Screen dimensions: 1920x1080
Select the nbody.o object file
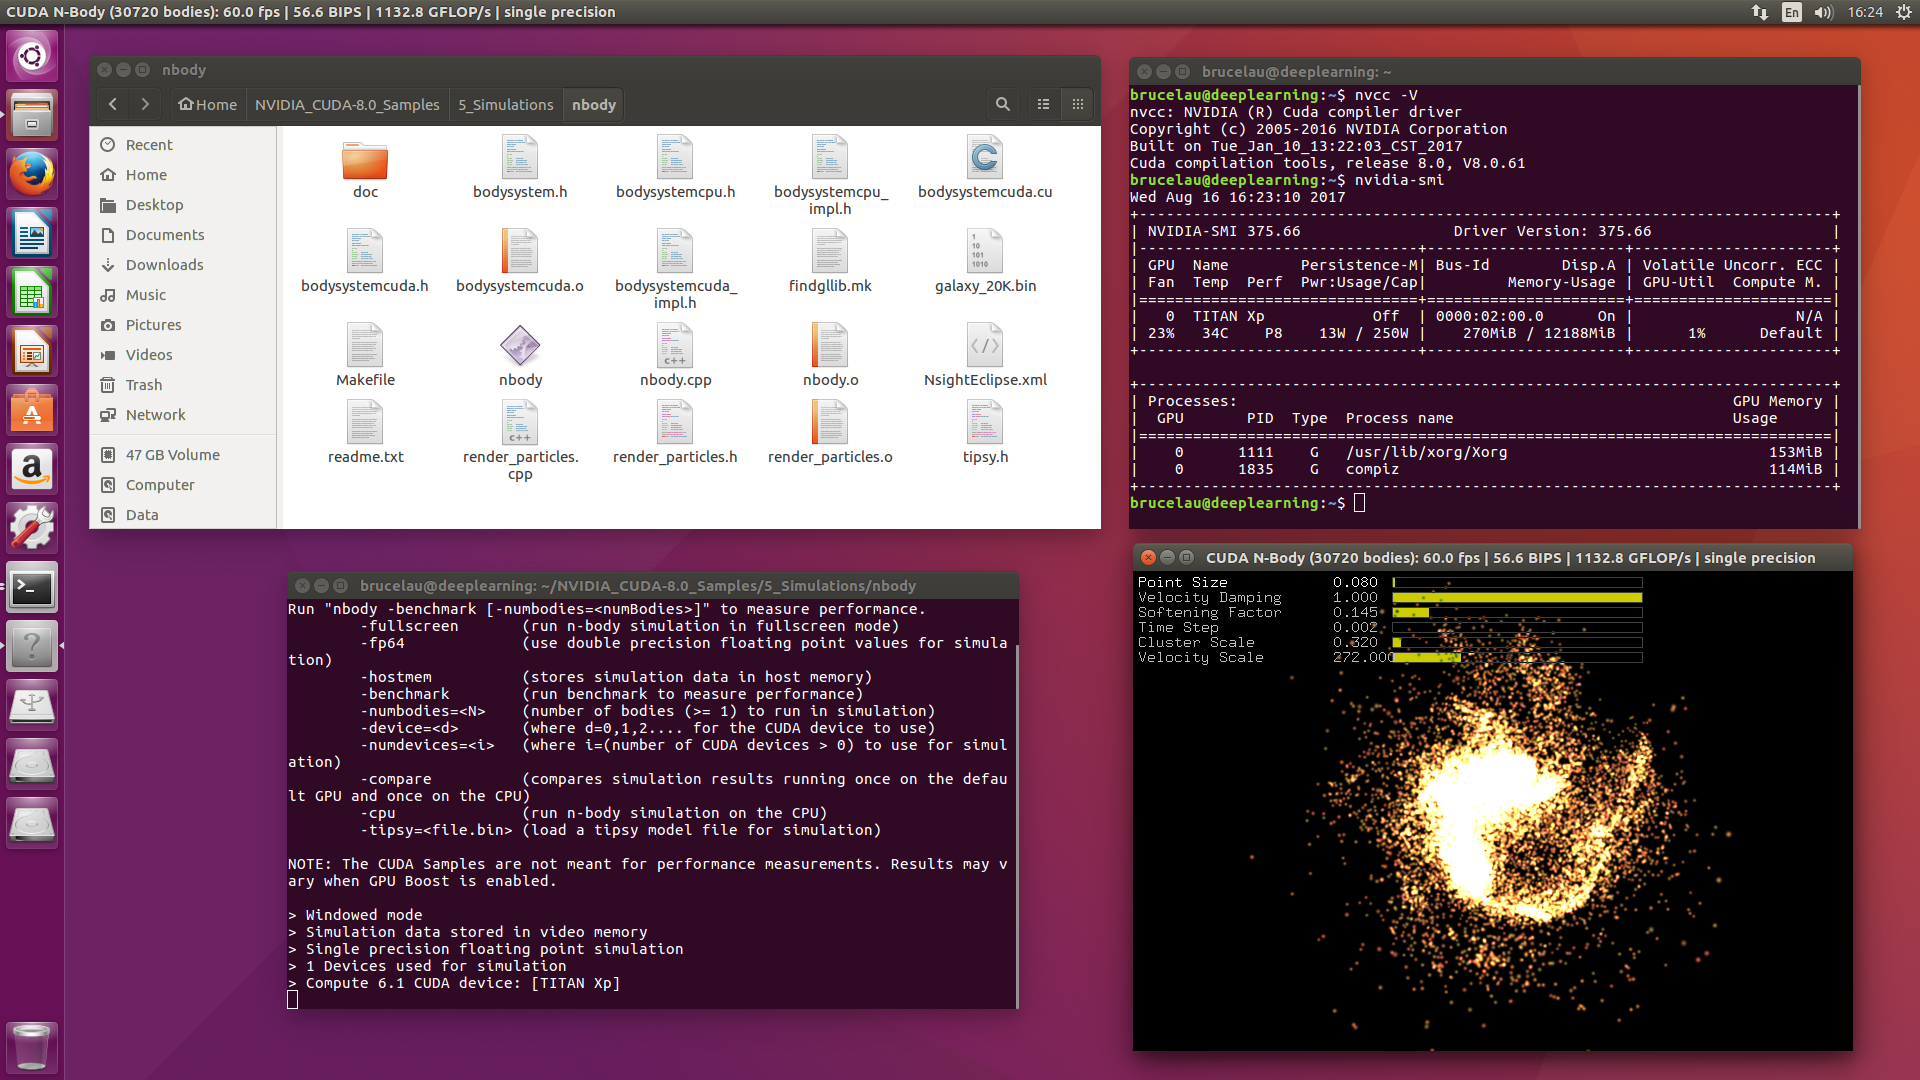830,346
